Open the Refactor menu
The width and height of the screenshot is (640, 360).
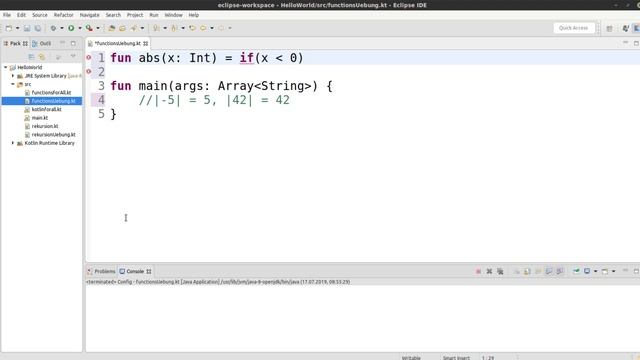(64, 15)
